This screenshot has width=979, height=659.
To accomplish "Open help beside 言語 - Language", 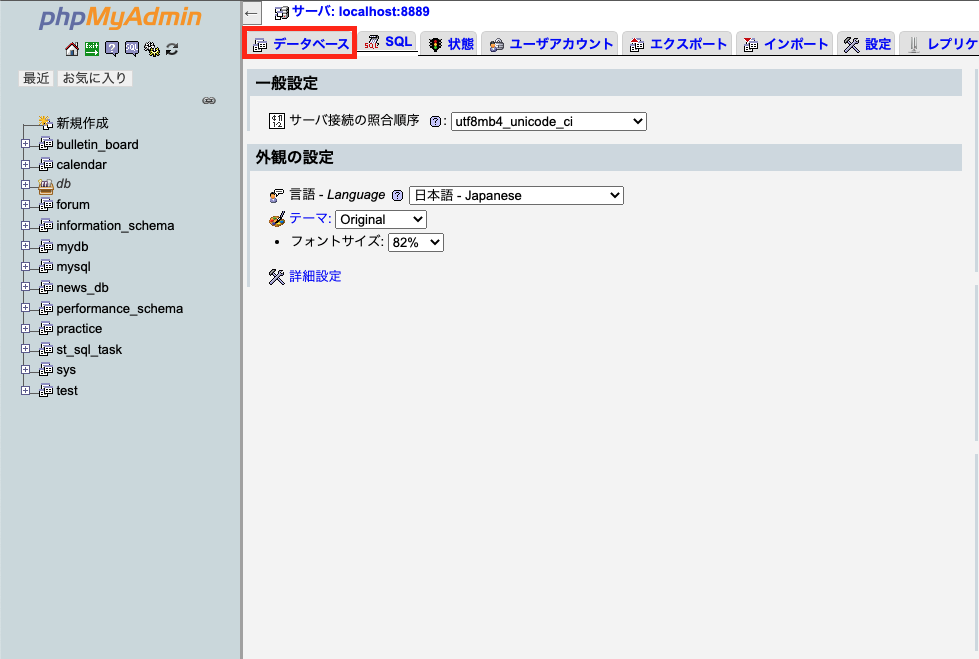I will point(400,195).
